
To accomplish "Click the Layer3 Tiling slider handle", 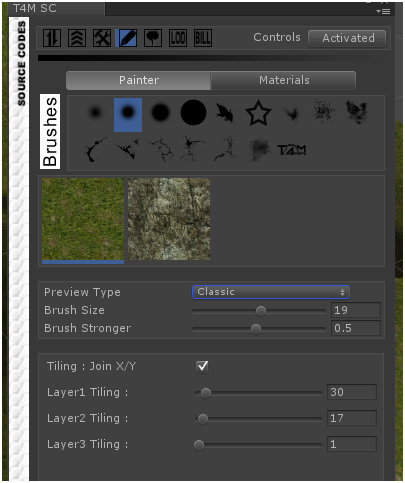I will point(199,445).
